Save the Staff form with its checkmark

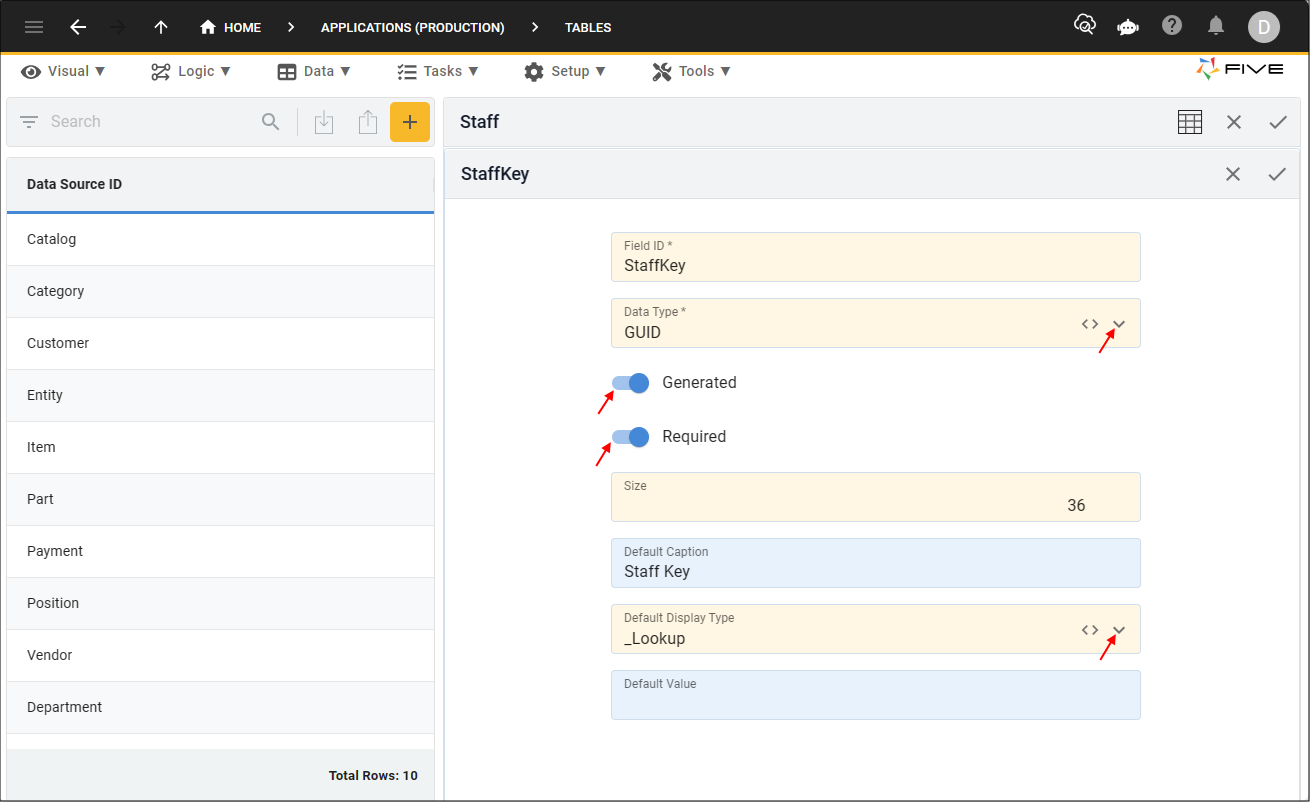click(x=1278, y=122)
